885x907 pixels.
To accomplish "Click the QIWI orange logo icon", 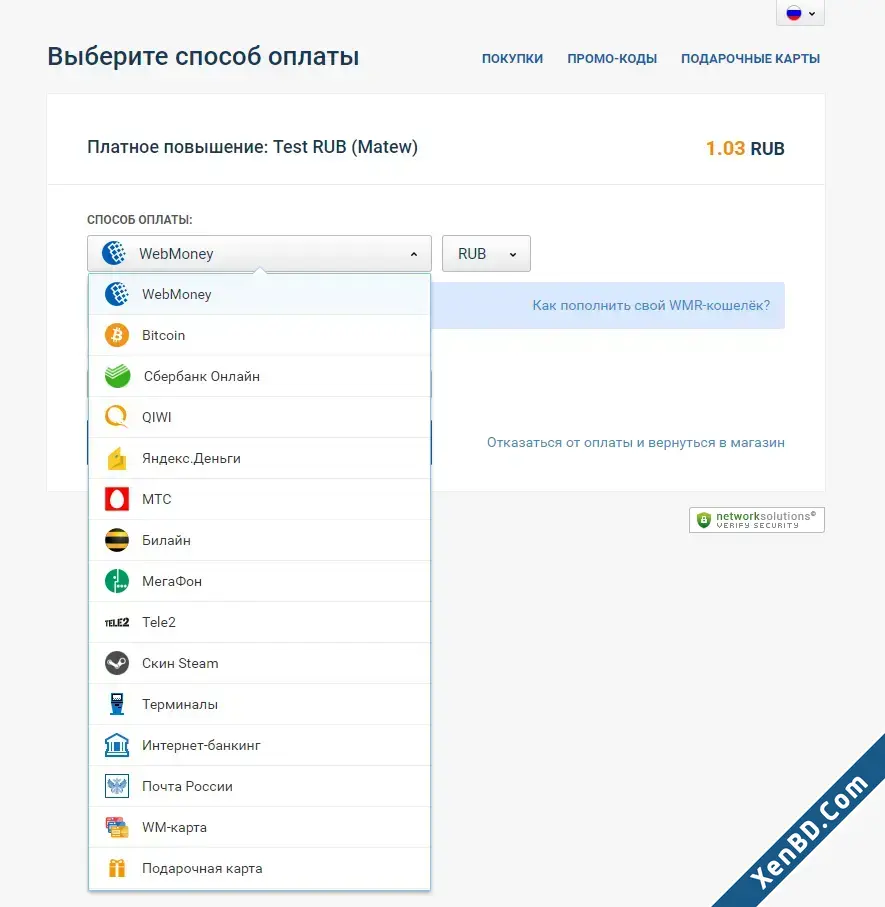I will [116, 417].
